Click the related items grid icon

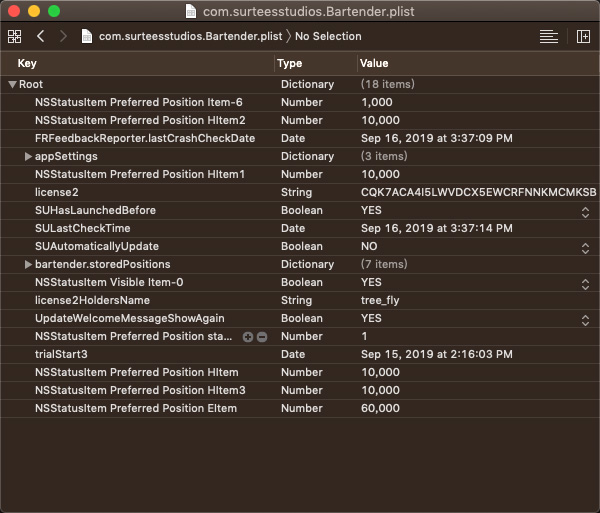(14, 36)
